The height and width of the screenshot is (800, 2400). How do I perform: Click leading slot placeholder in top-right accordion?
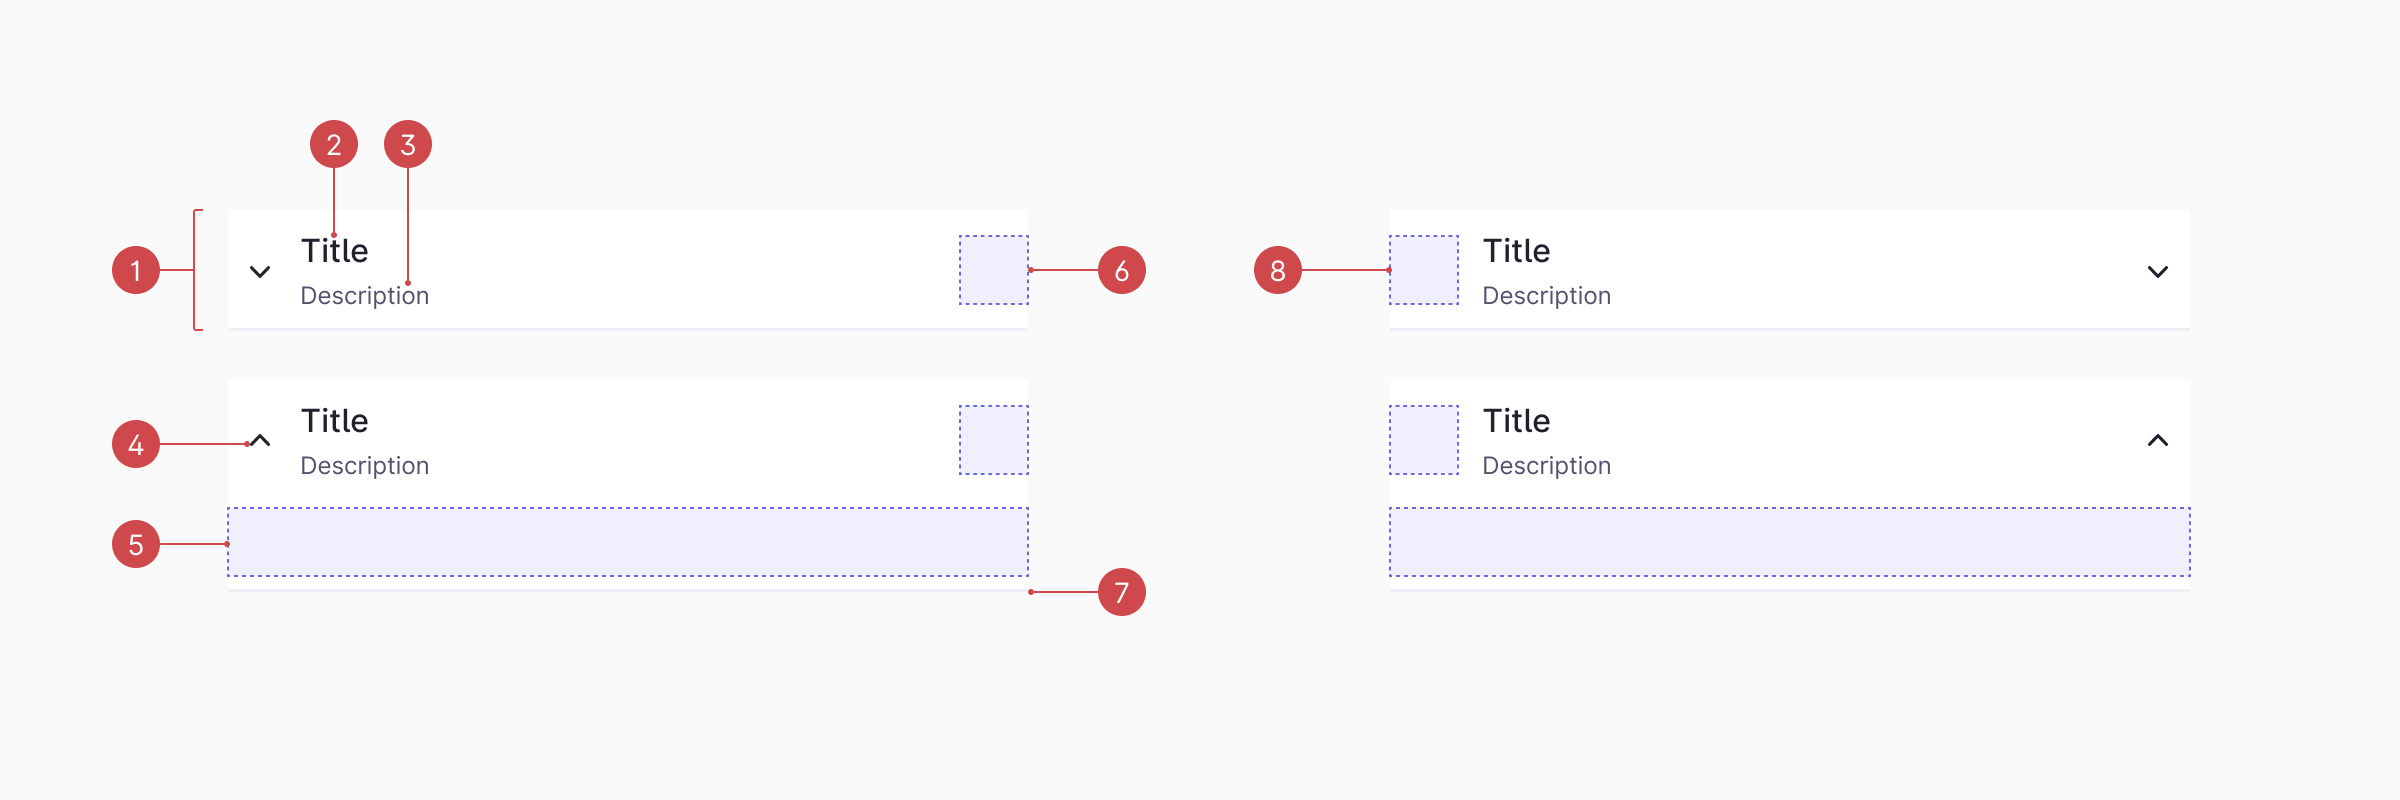1424,270
